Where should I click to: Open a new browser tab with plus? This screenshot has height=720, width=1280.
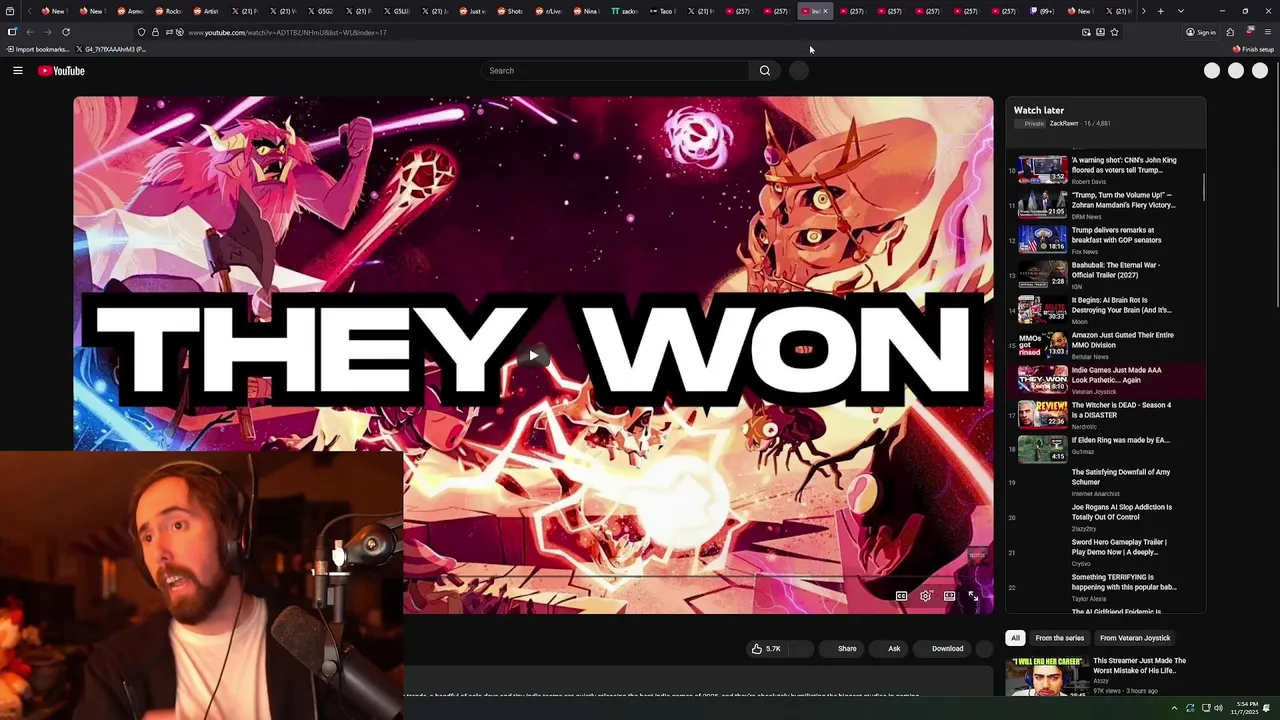click(x=1160, y=11)
